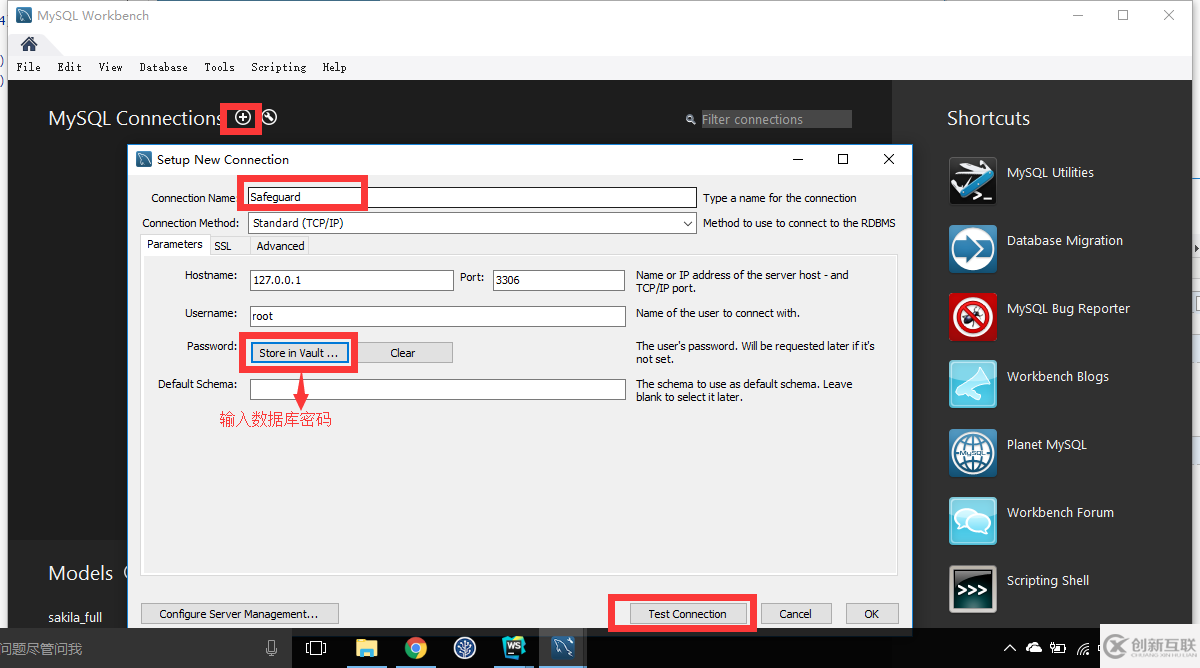
Task: Click the Database Migration shortcut icon
Action: pos(973,249)
